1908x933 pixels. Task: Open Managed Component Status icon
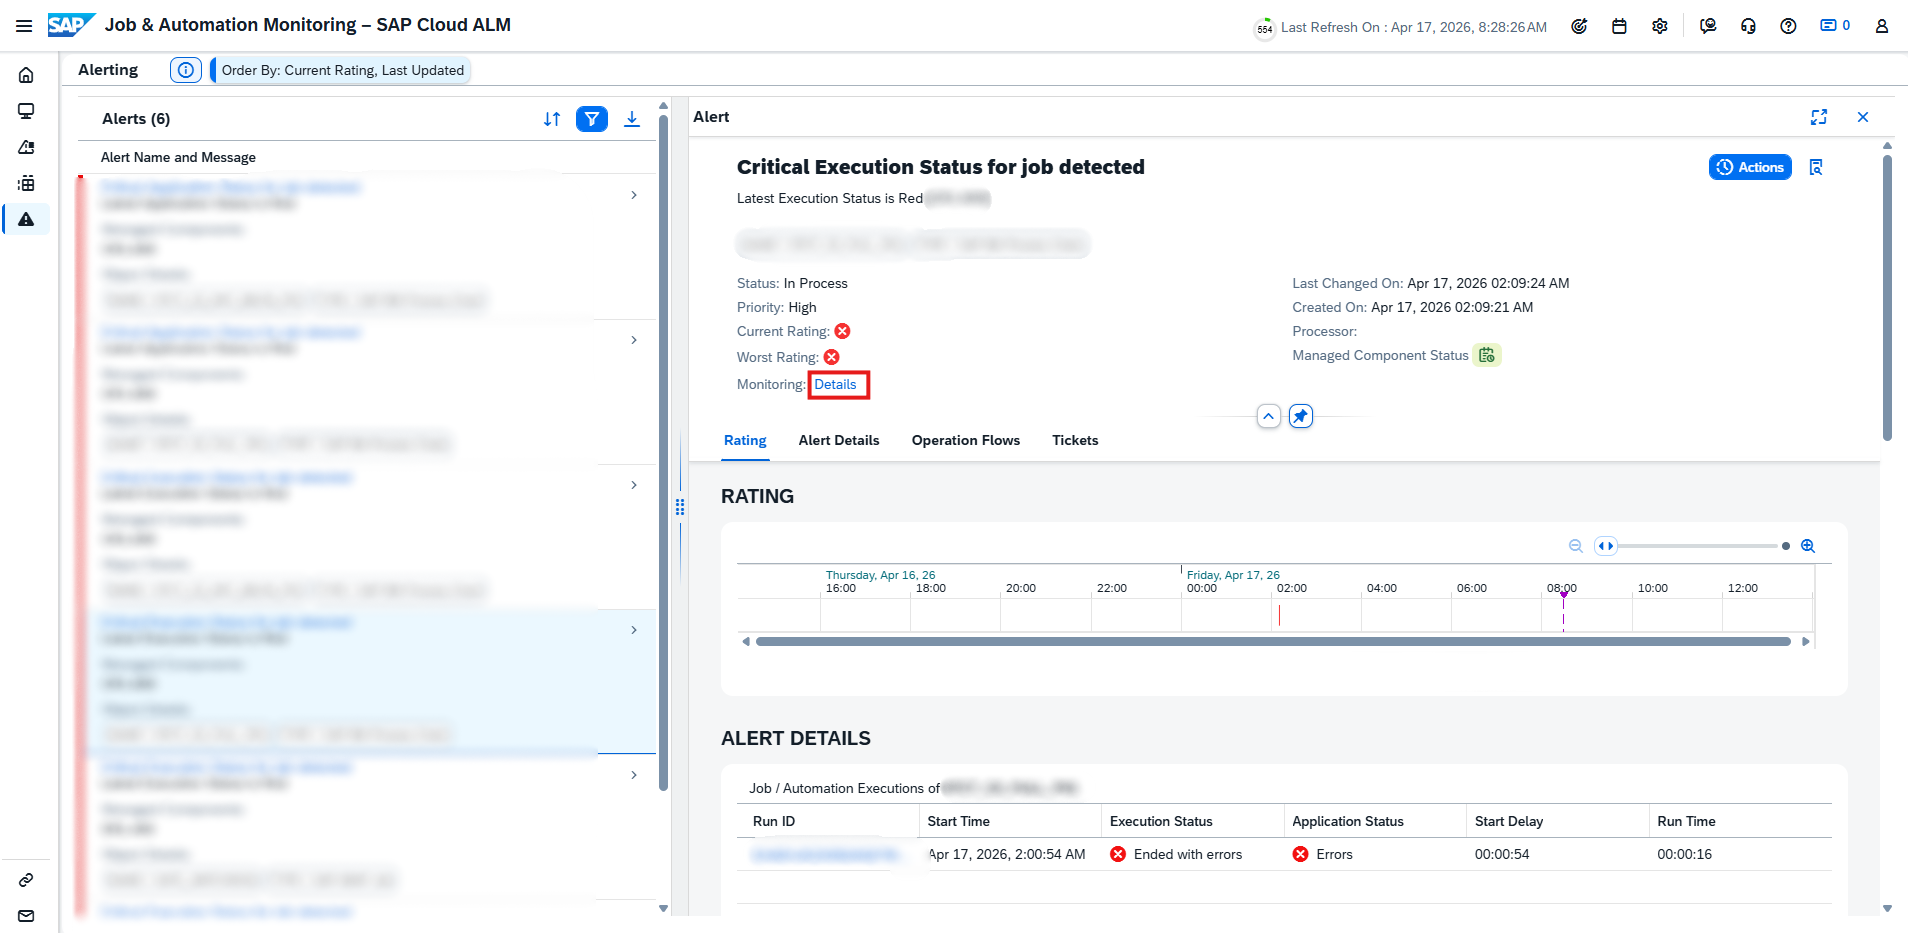tap(1487, 355)
